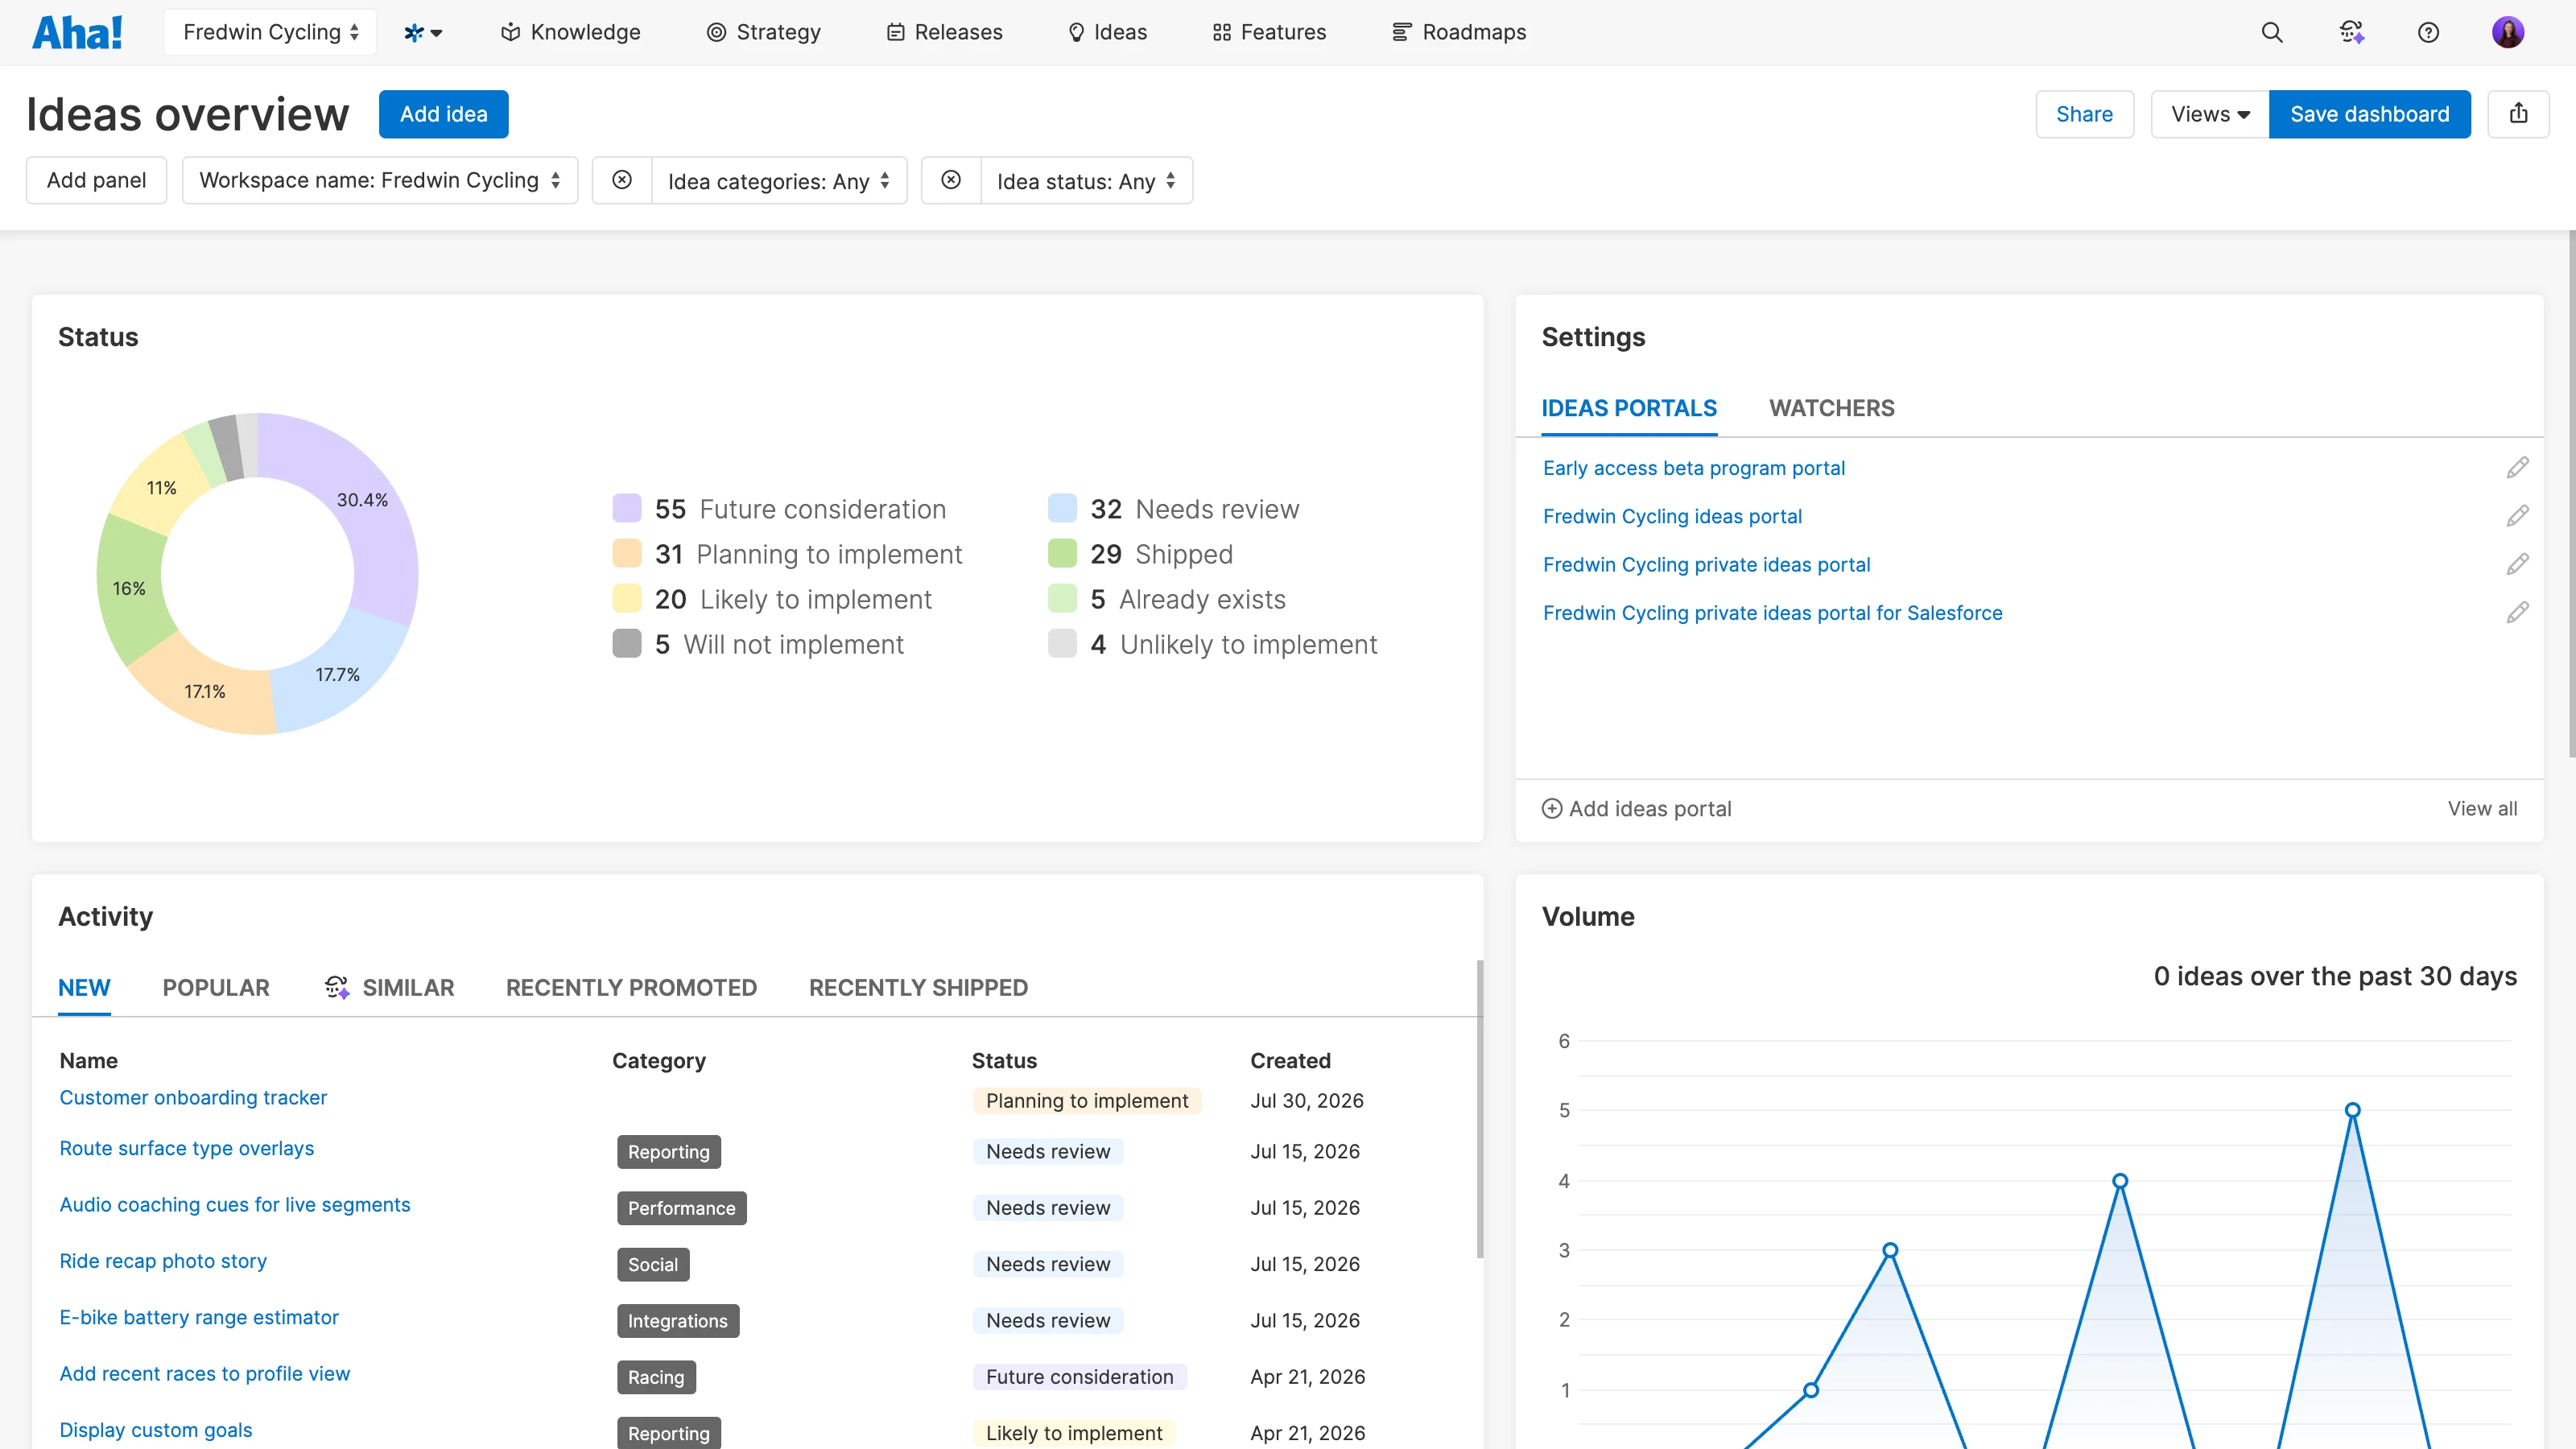Open the Idea categories: Any dropdown
This screenshot has width=2576, height=1449.
[x=779, y=181]
